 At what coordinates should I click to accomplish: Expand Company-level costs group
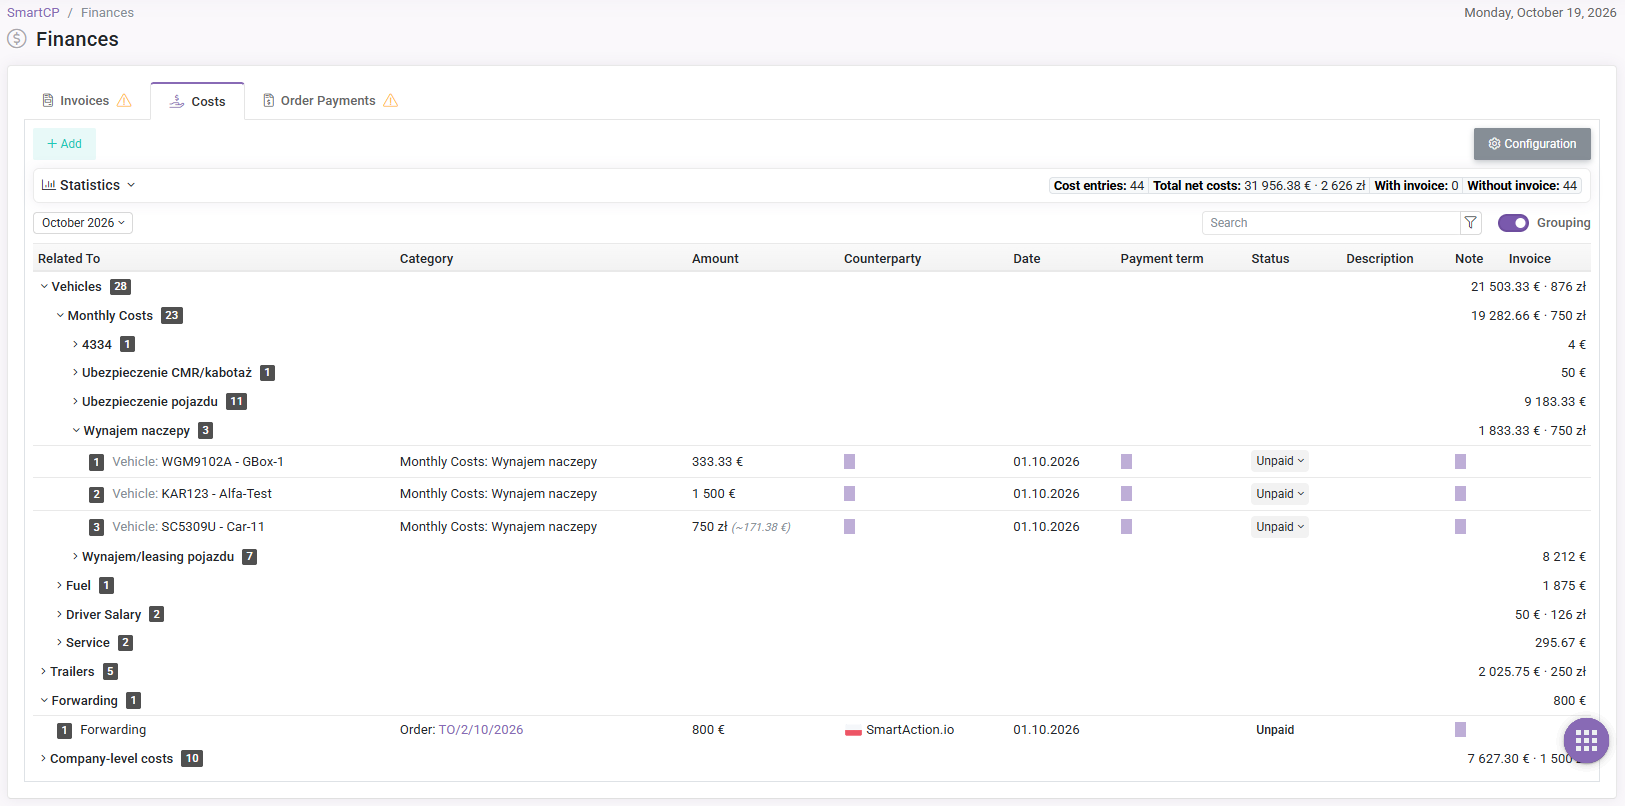43,759
